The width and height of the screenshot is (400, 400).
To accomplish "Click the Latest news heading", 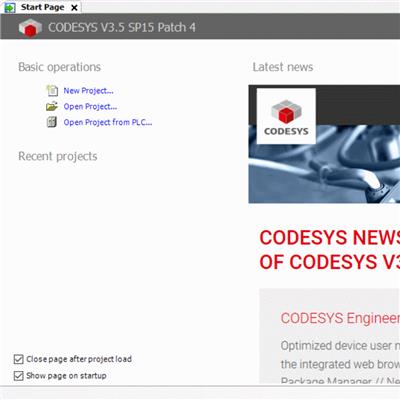I will (x=283, y=67).
